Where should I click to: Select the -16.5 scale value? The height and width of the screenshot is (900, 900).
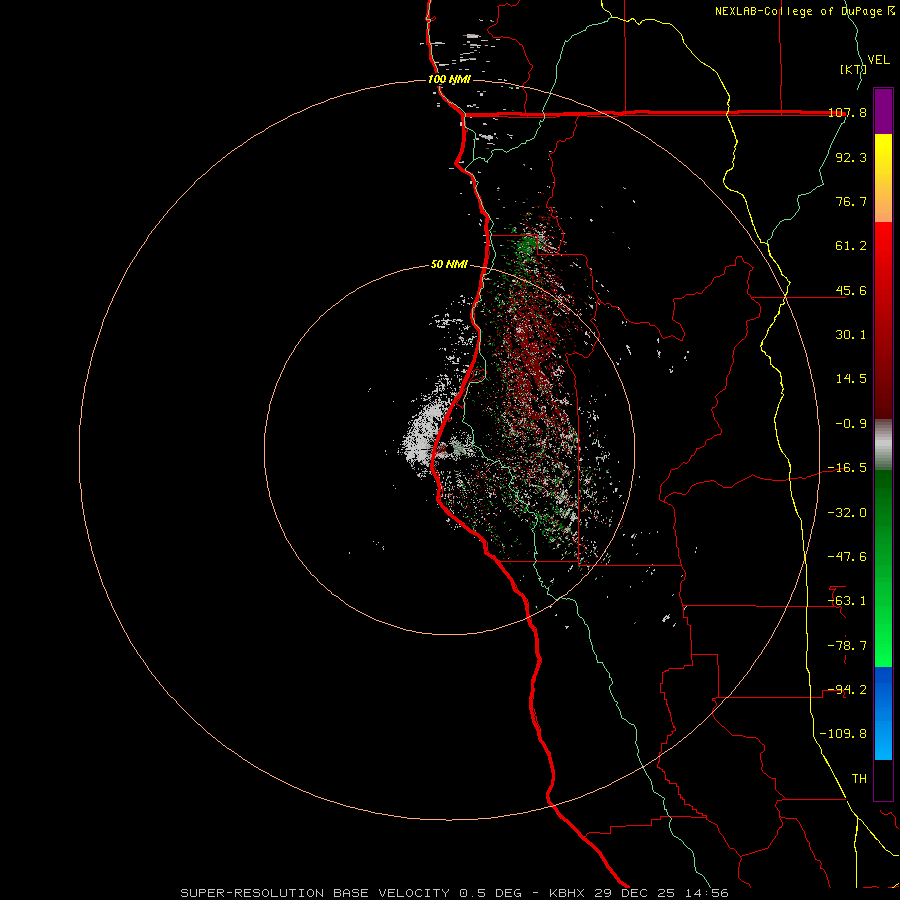[x=847, y=468]
